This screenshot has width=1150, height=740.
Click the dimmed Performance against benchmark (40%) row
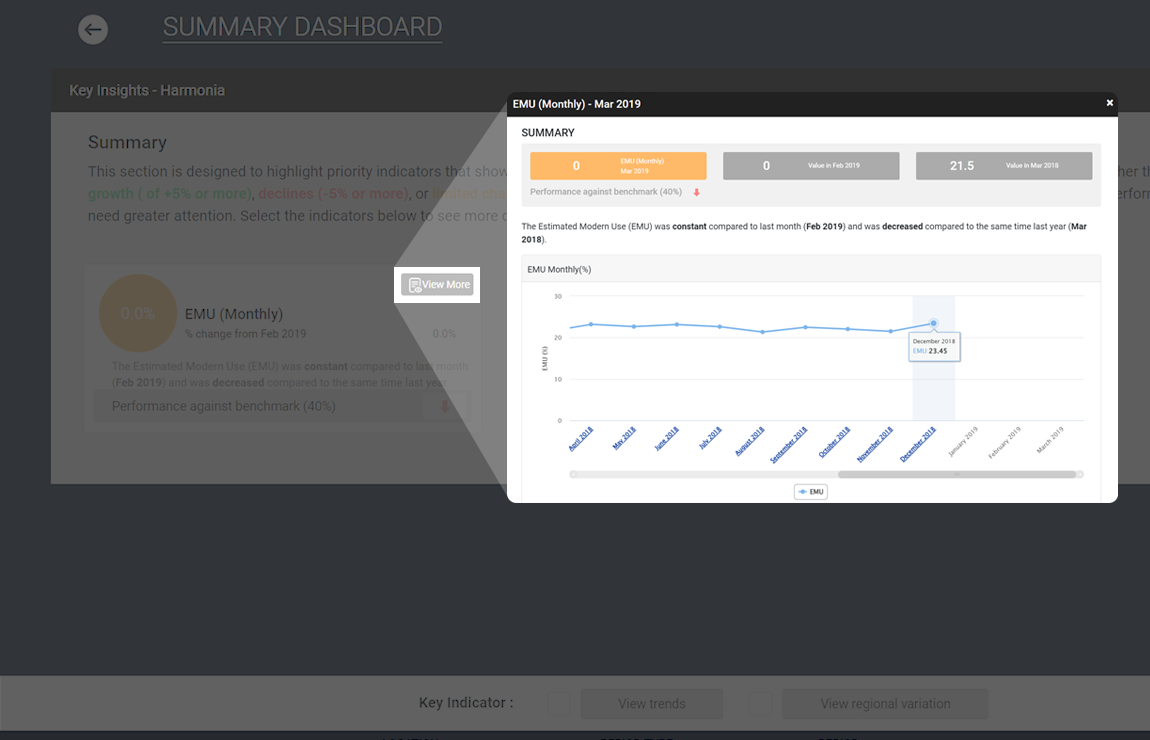(x=281, y=406)
